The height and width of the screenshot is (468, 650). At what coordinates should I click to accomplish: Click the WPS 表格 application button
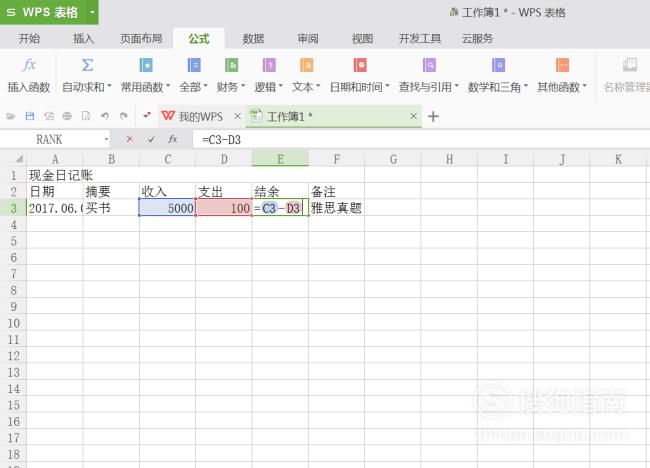coord(44,12)
